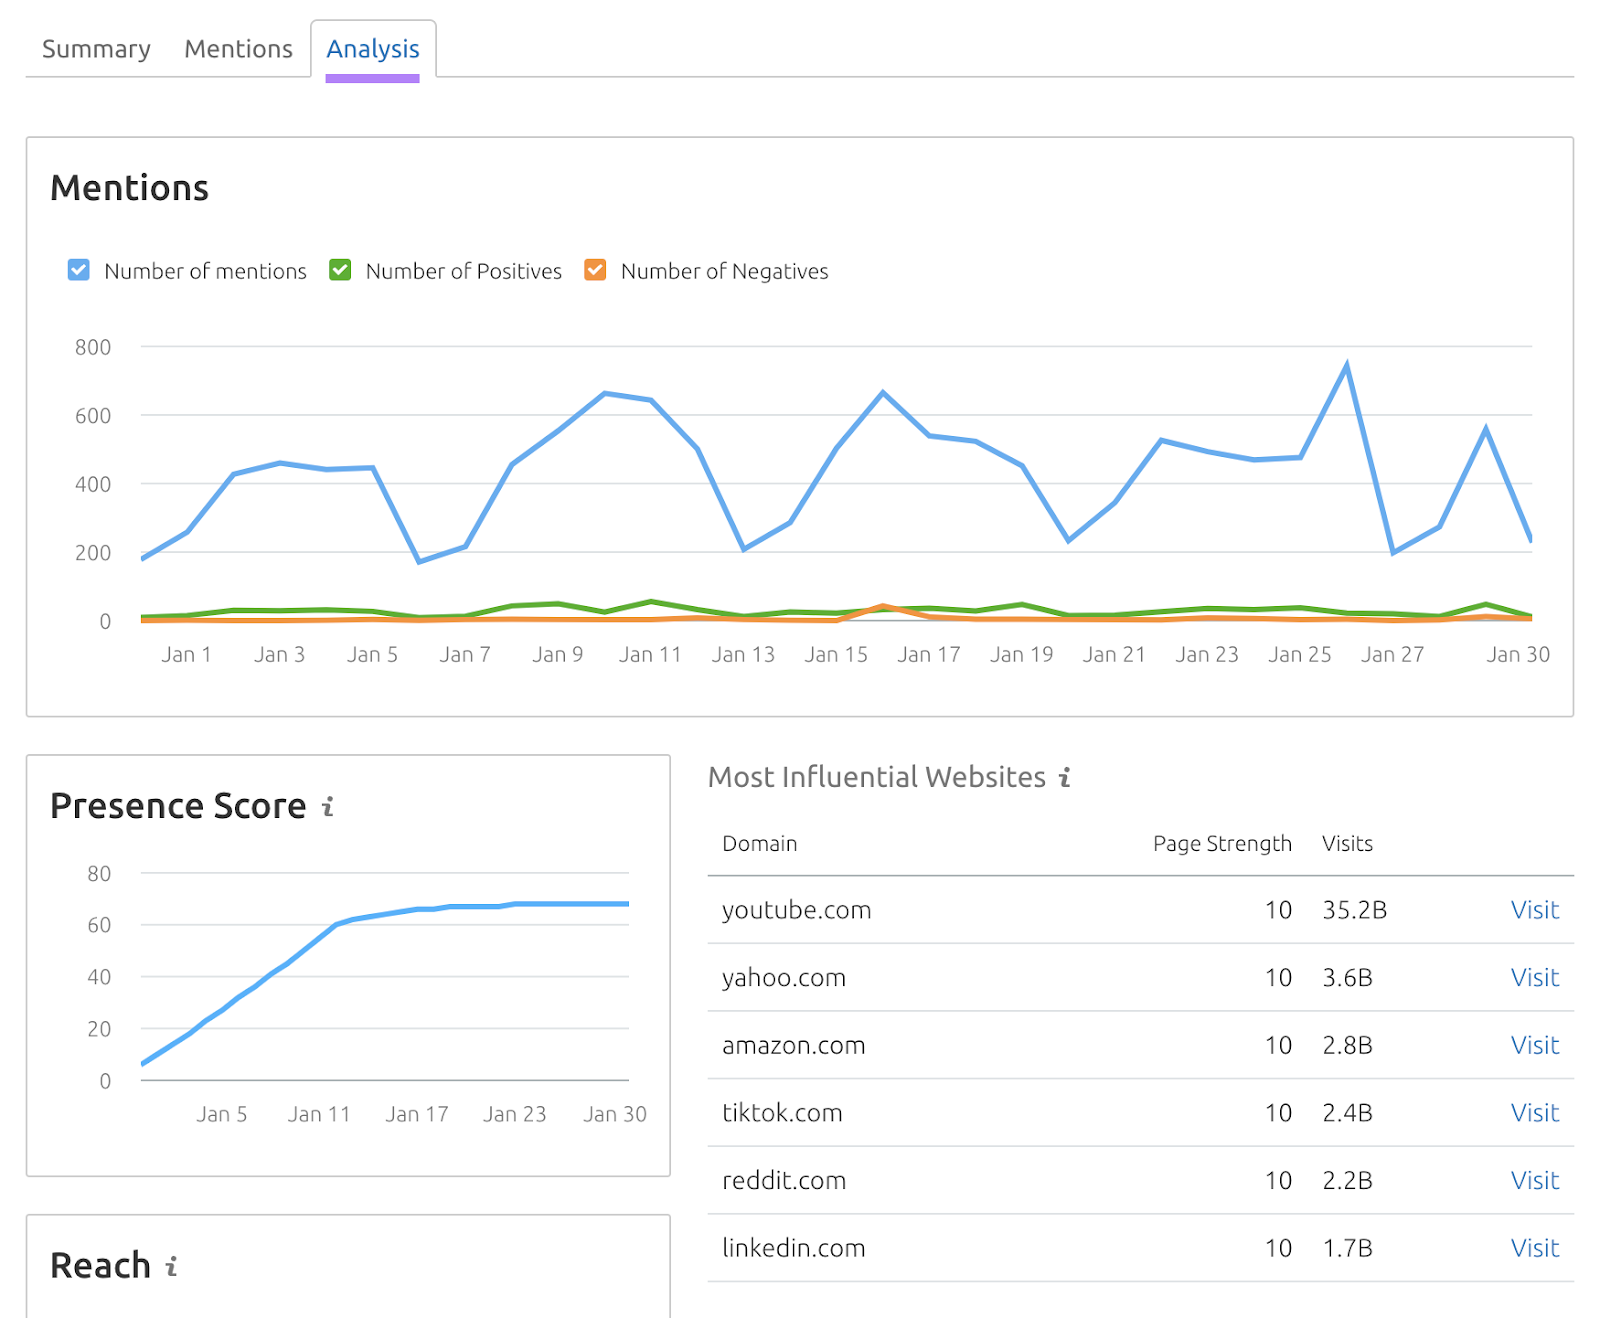Uncheck the Number of mentions checkbox
The height and width of the screenshot is (1318, 1600).
click(78, 270)
